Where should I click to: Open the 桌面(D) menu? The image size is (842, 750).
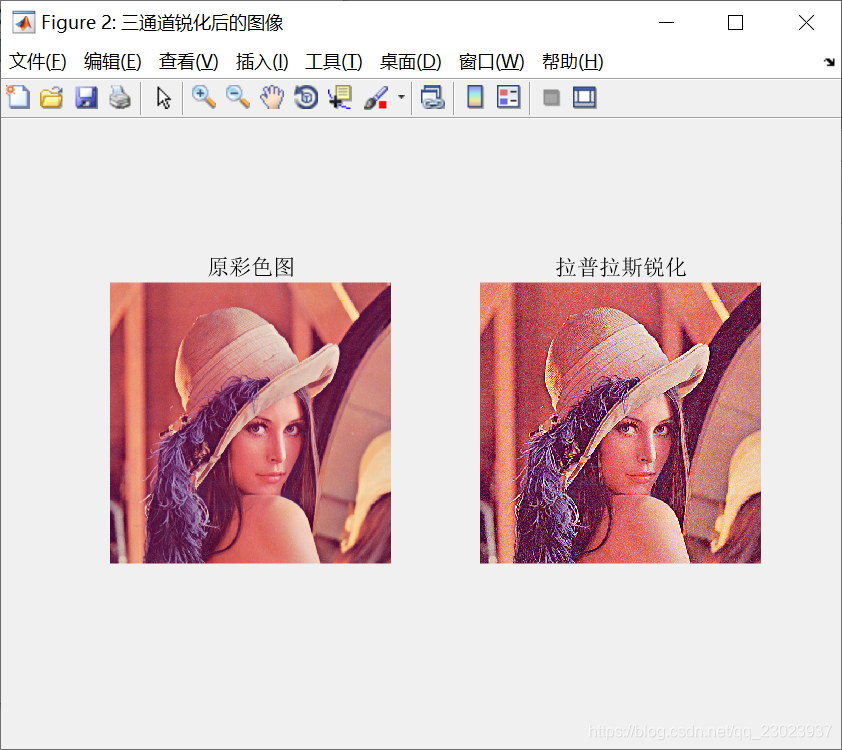click(x=410, y=62)
